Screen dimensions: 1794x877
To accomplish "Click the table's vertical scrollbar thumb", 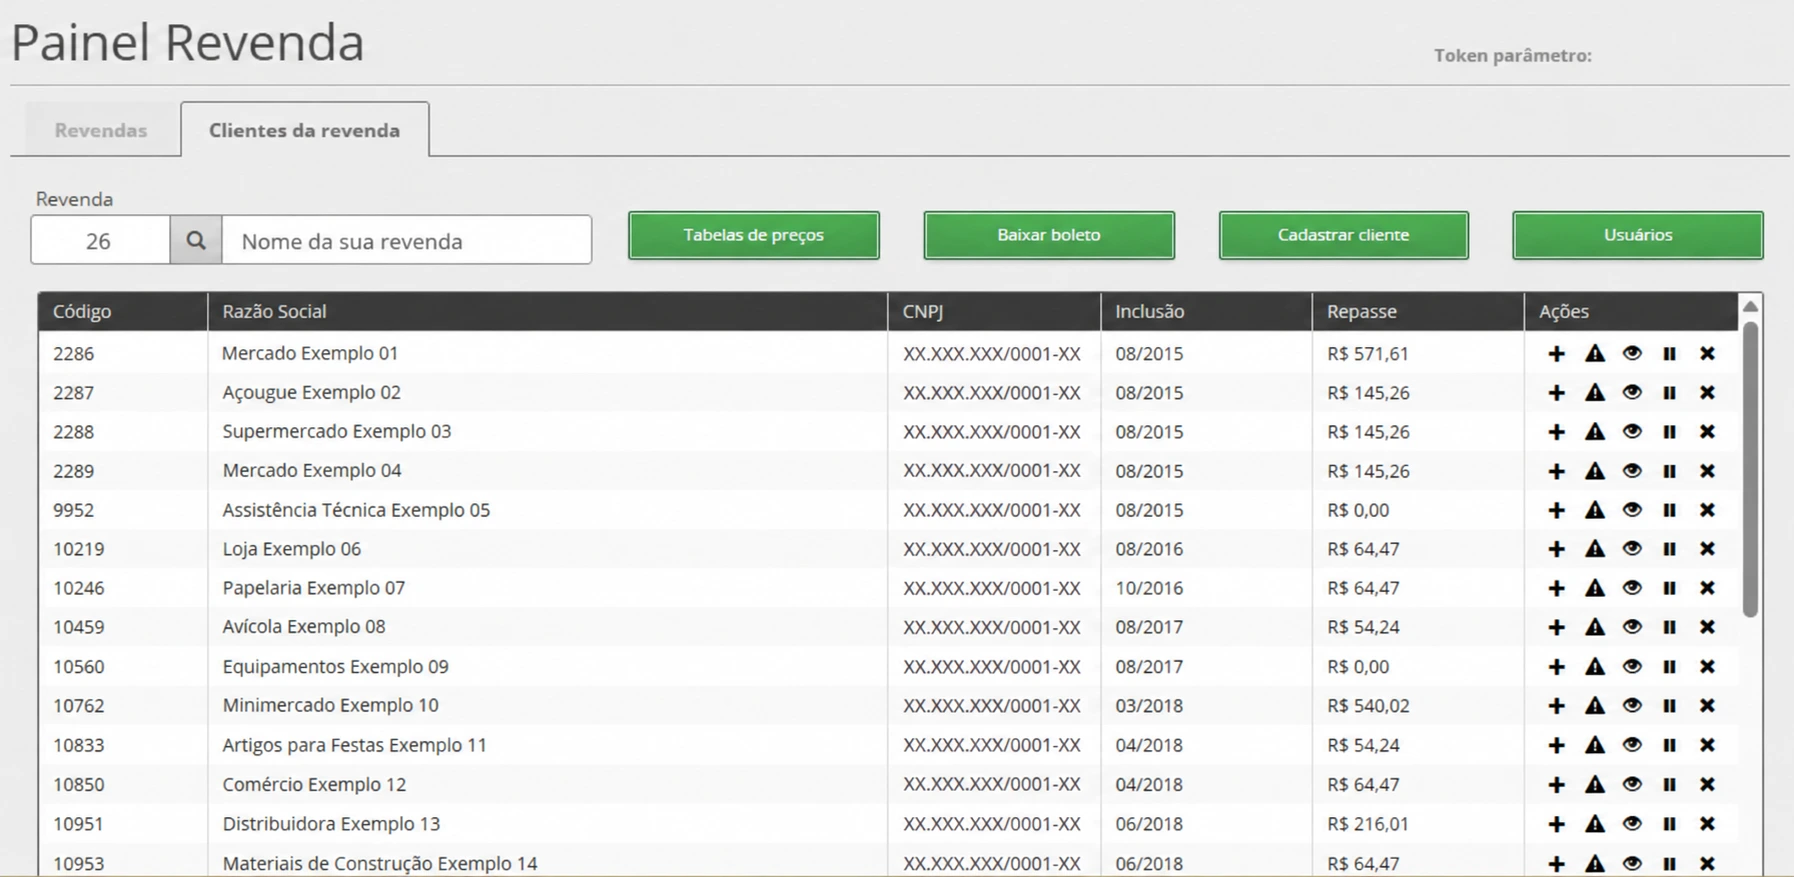I will [x=1750, y=468].
